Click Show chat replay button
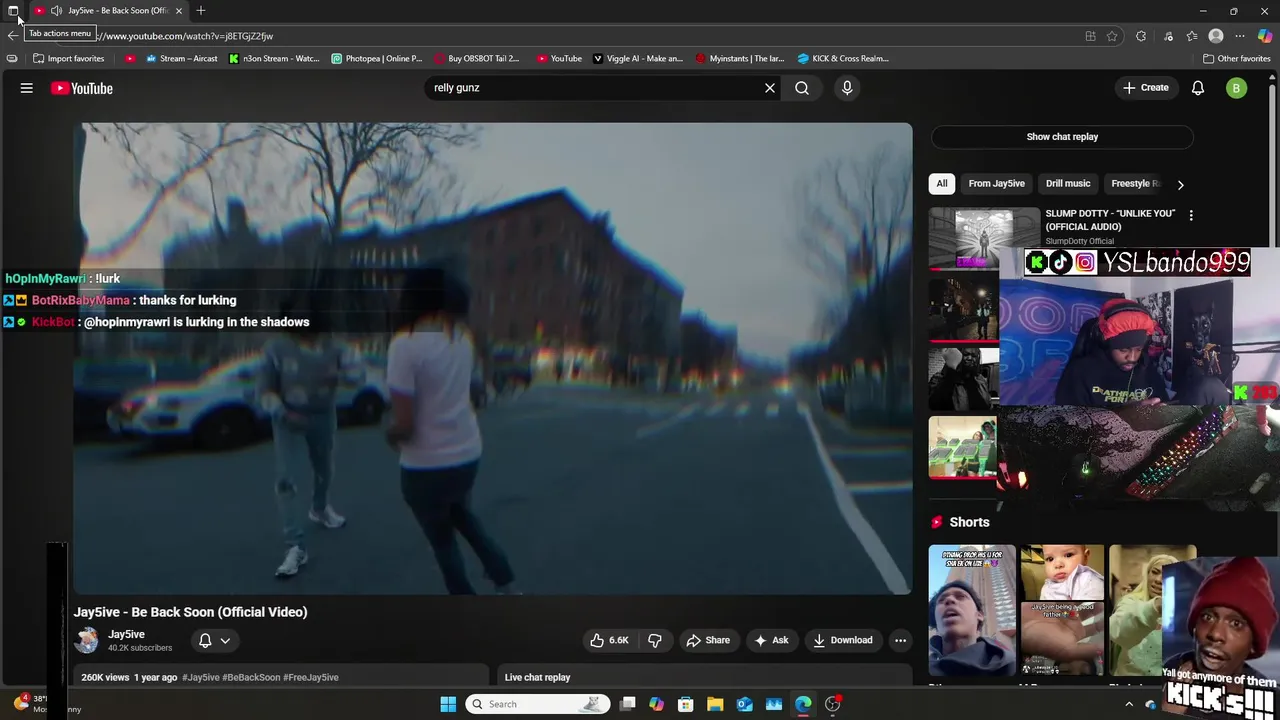Viewport: 1280px width, 720px height. (x=1061, y=137)
